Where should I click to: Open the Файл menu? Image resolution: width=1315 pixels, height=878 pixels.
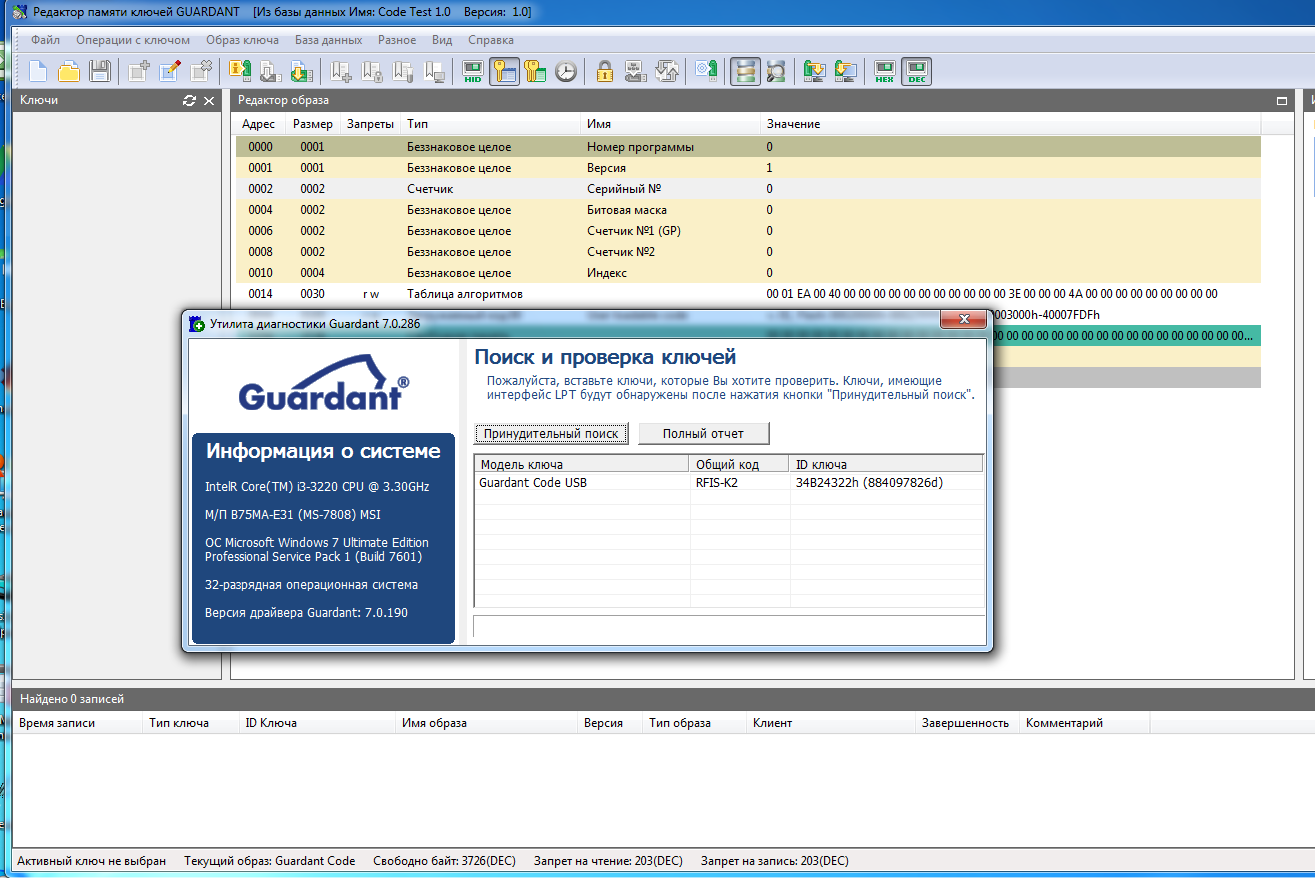[45, 40]
